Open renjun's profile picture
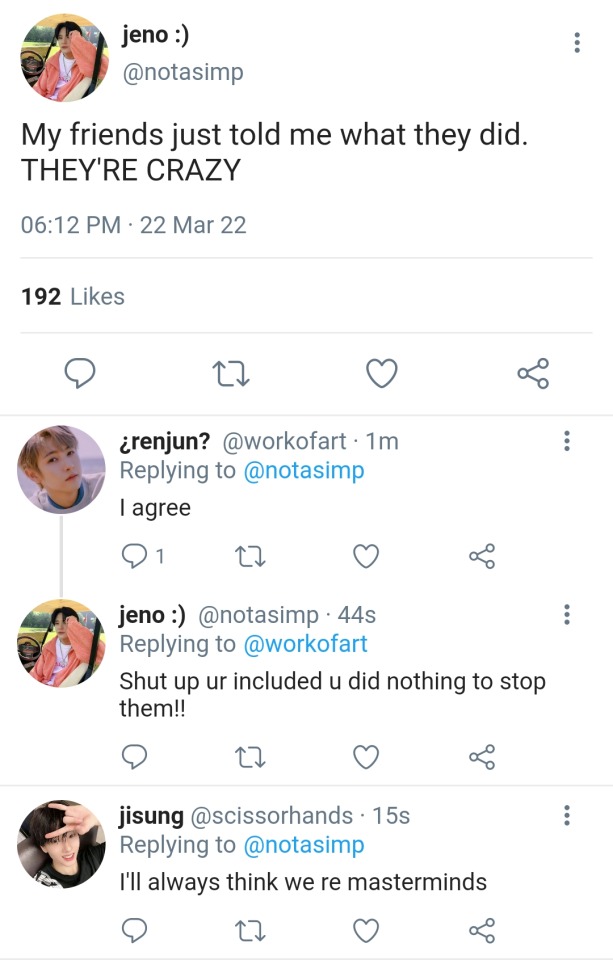The height and width of the screenshot is (960, 613). [61, 469]
